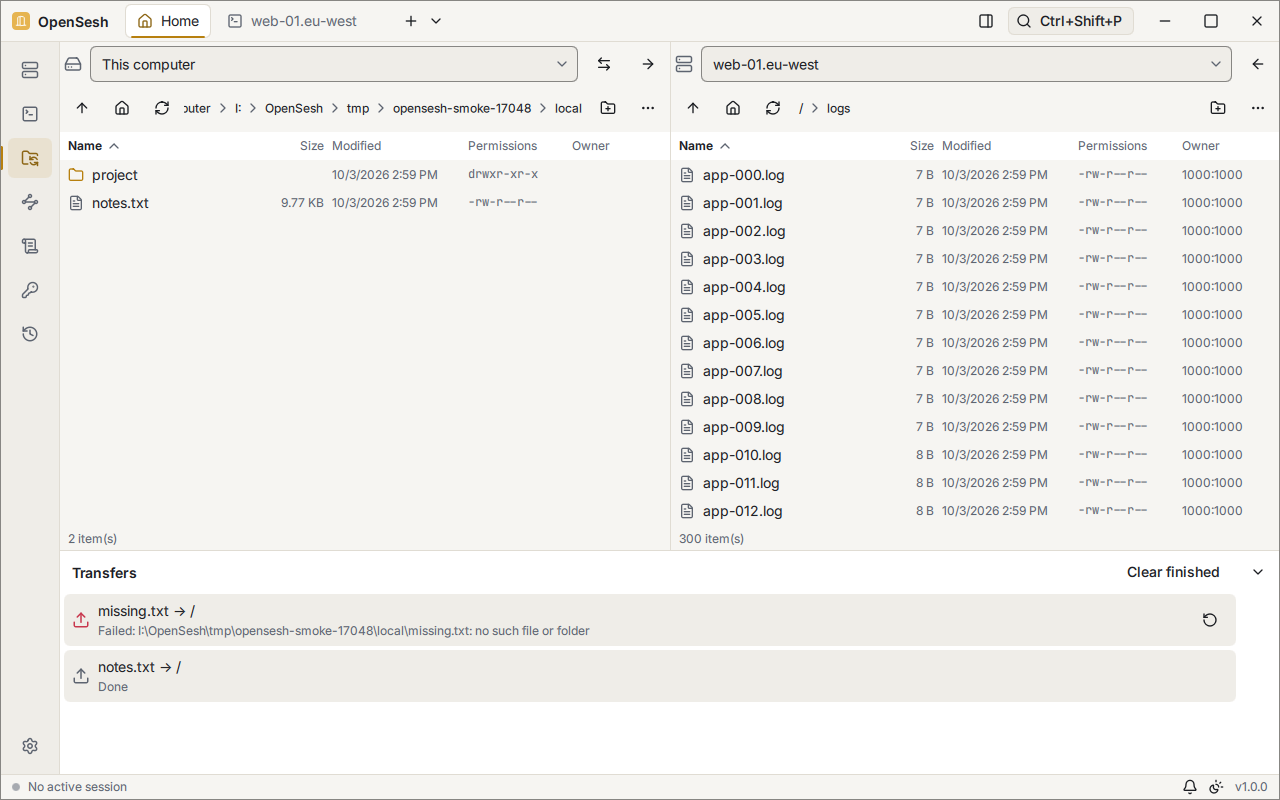Select the project folder
The image size is (1280, 800).
click(365, 175)
